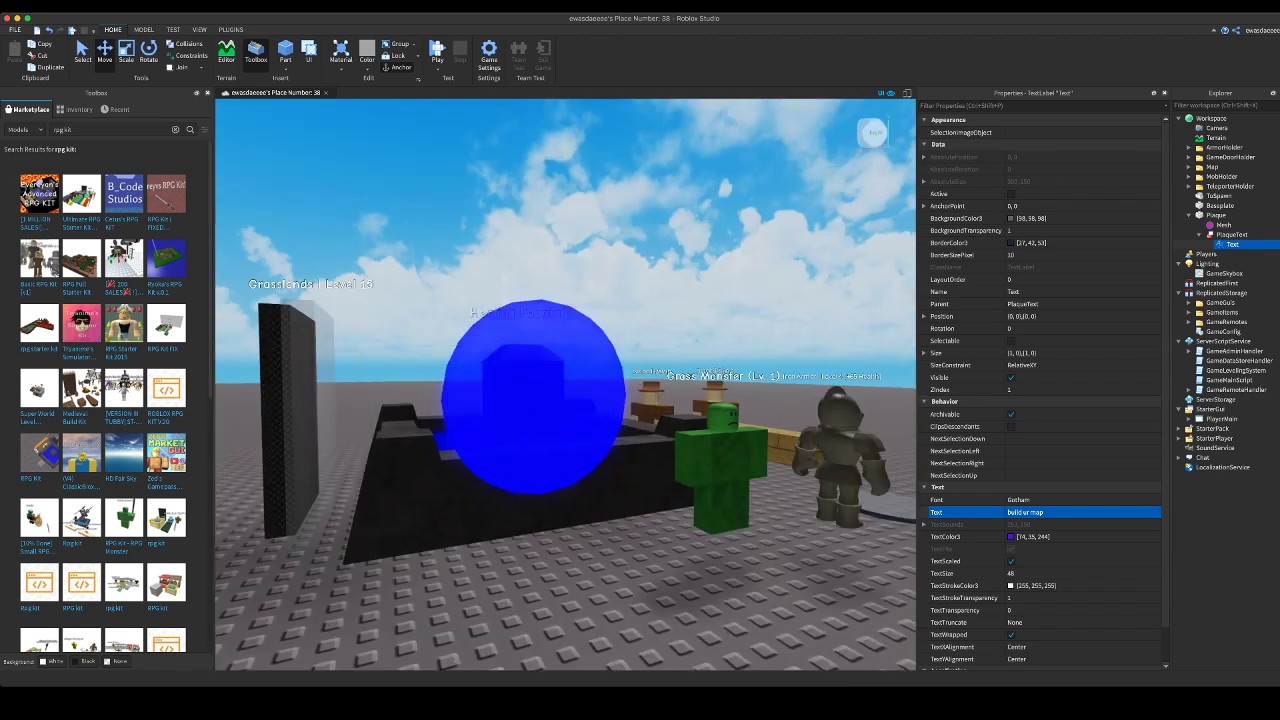Select Everyon's Advanced RPG Kit thumbnail
The height and width of the screenshot is (720, 1280).
[x=39, y=193]
